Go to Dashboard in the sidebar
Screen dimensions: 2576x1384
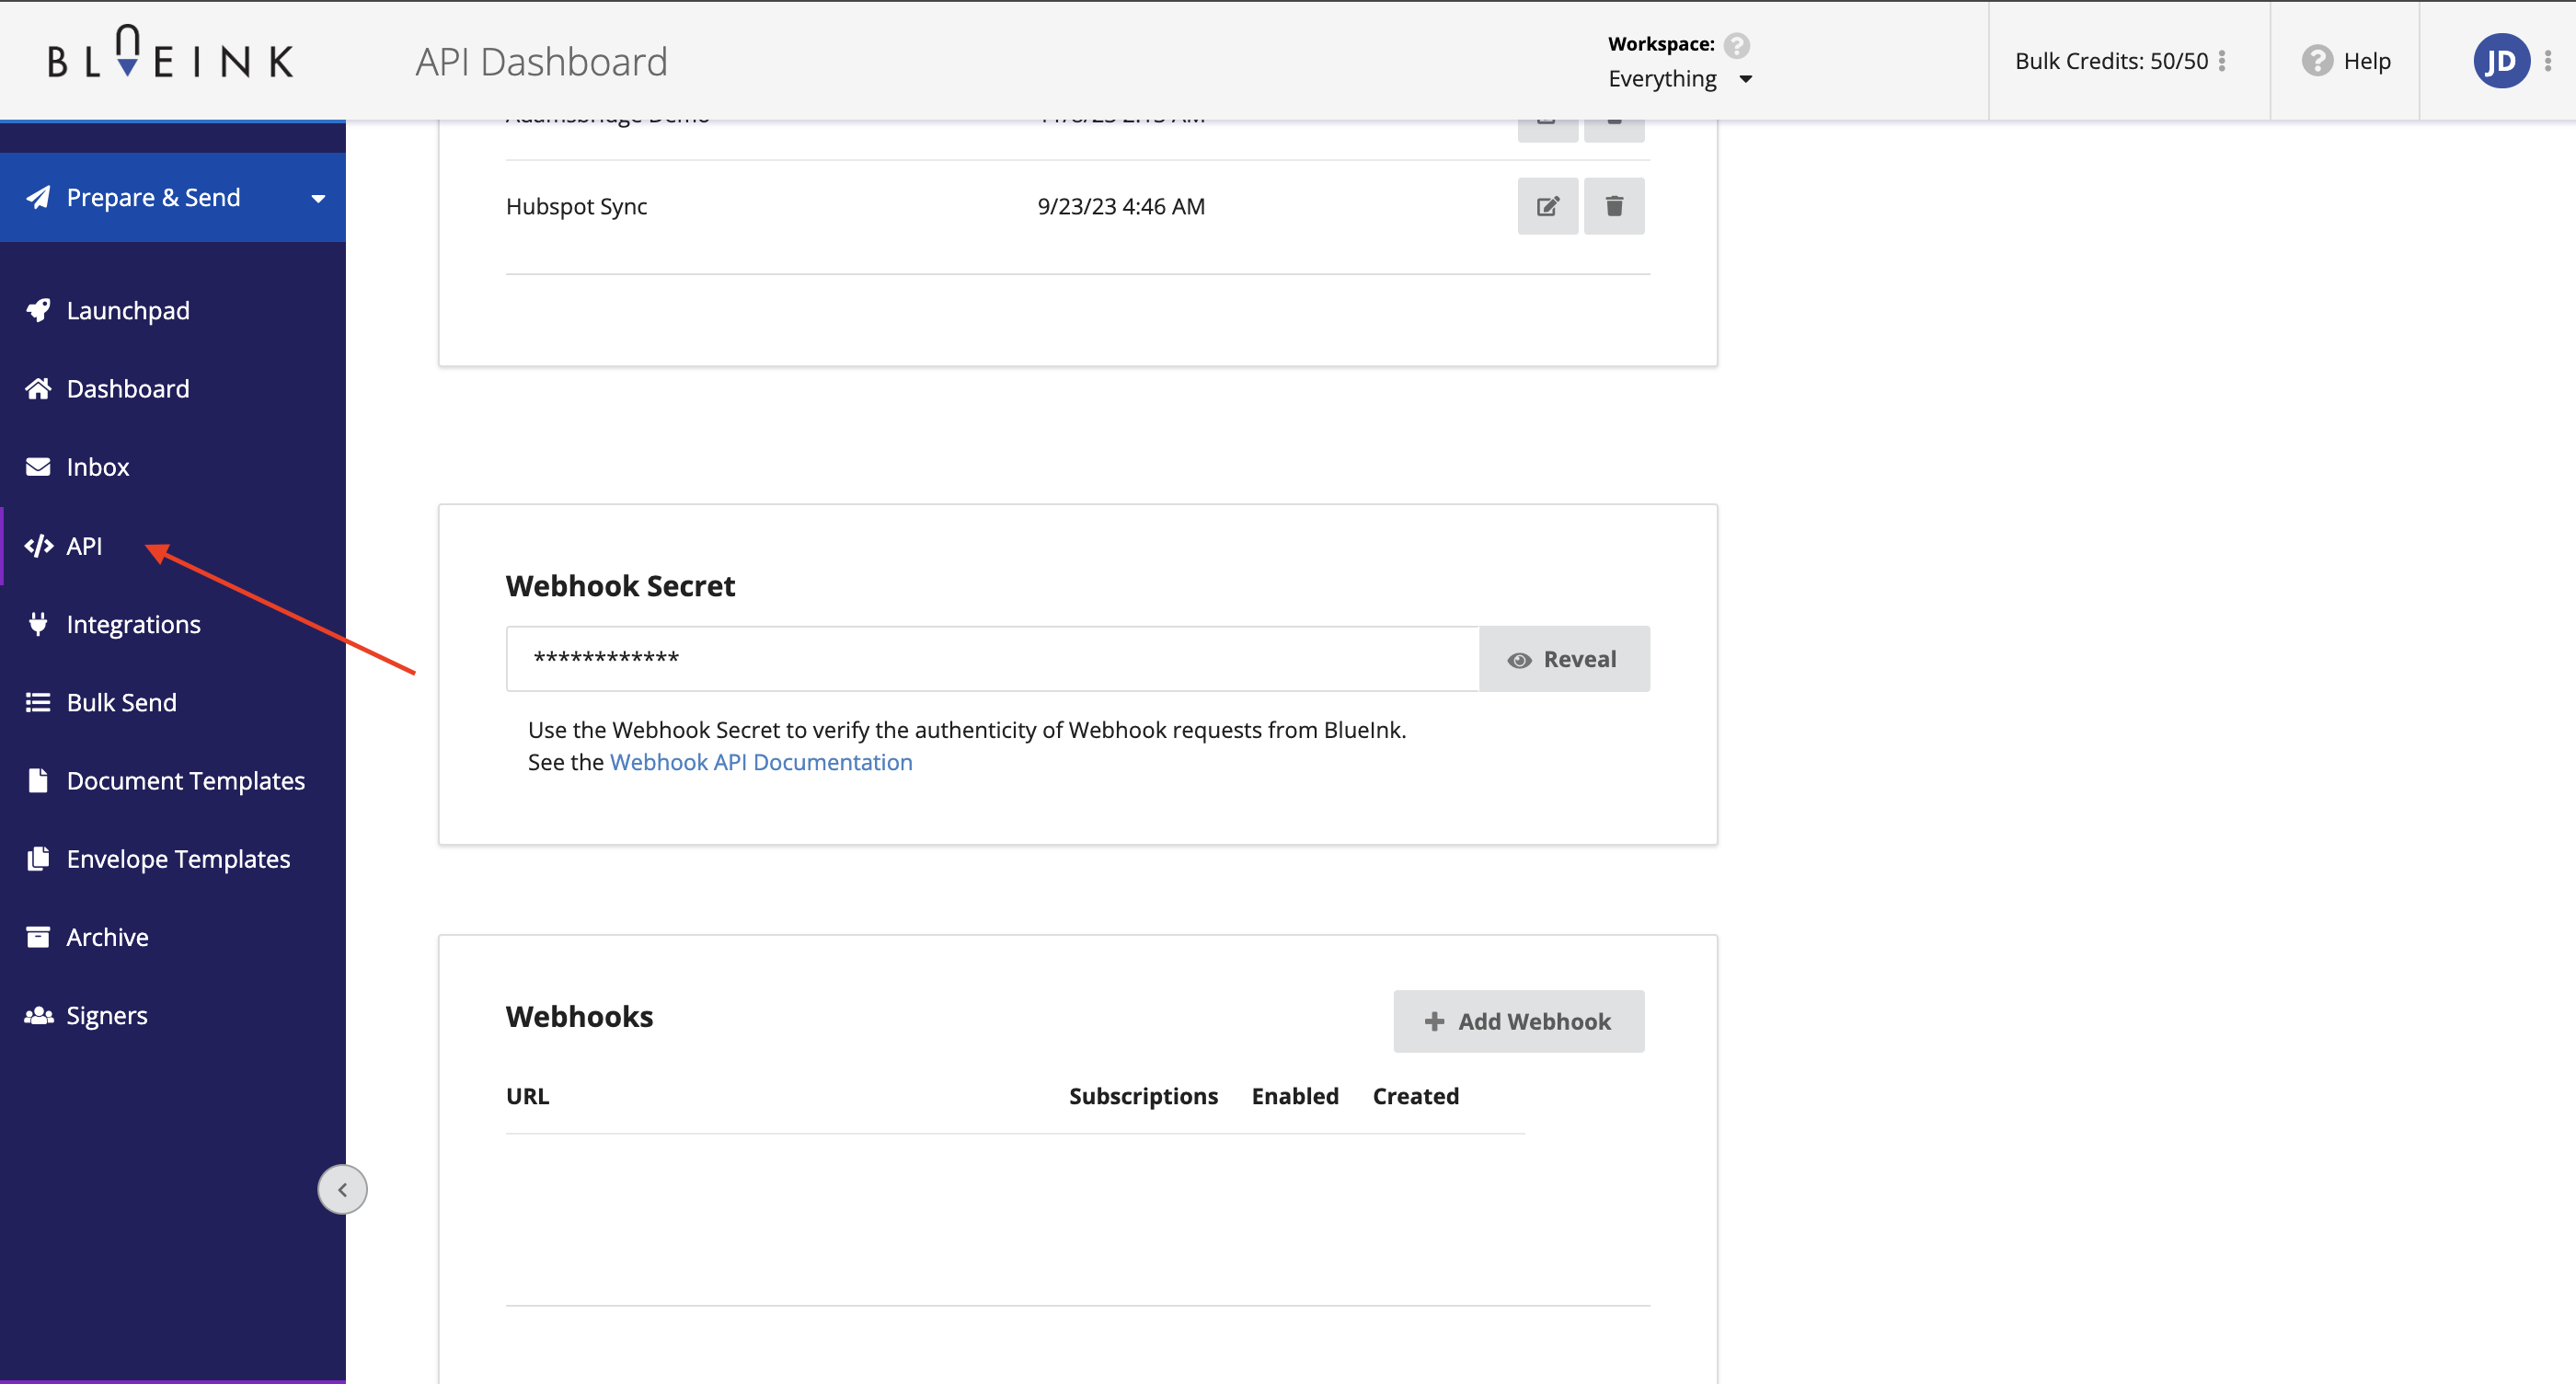click(x=128, y=389)
